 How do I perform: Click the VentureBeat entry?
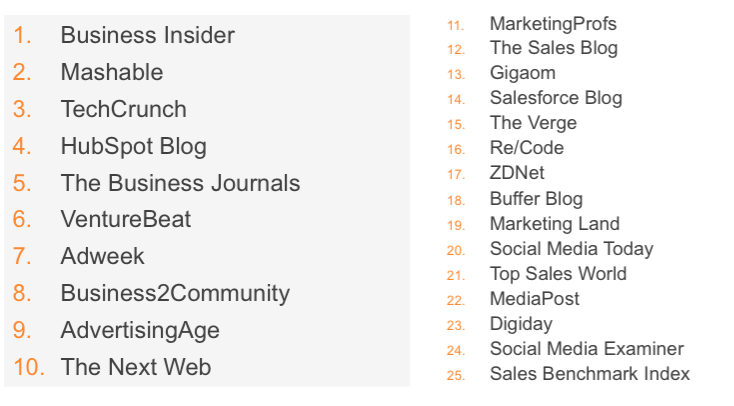(125, 219)
